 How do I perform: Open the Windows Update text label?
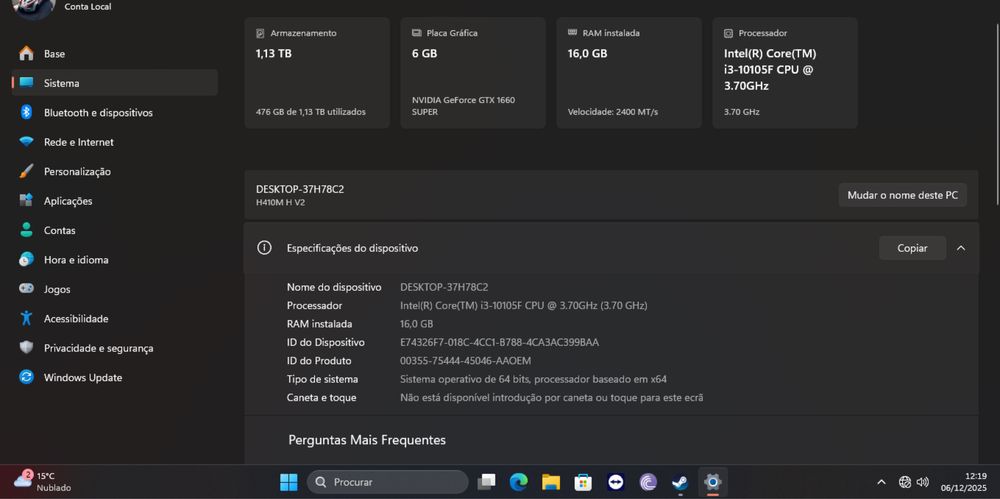pyautogui.click(x=83, y=378)
